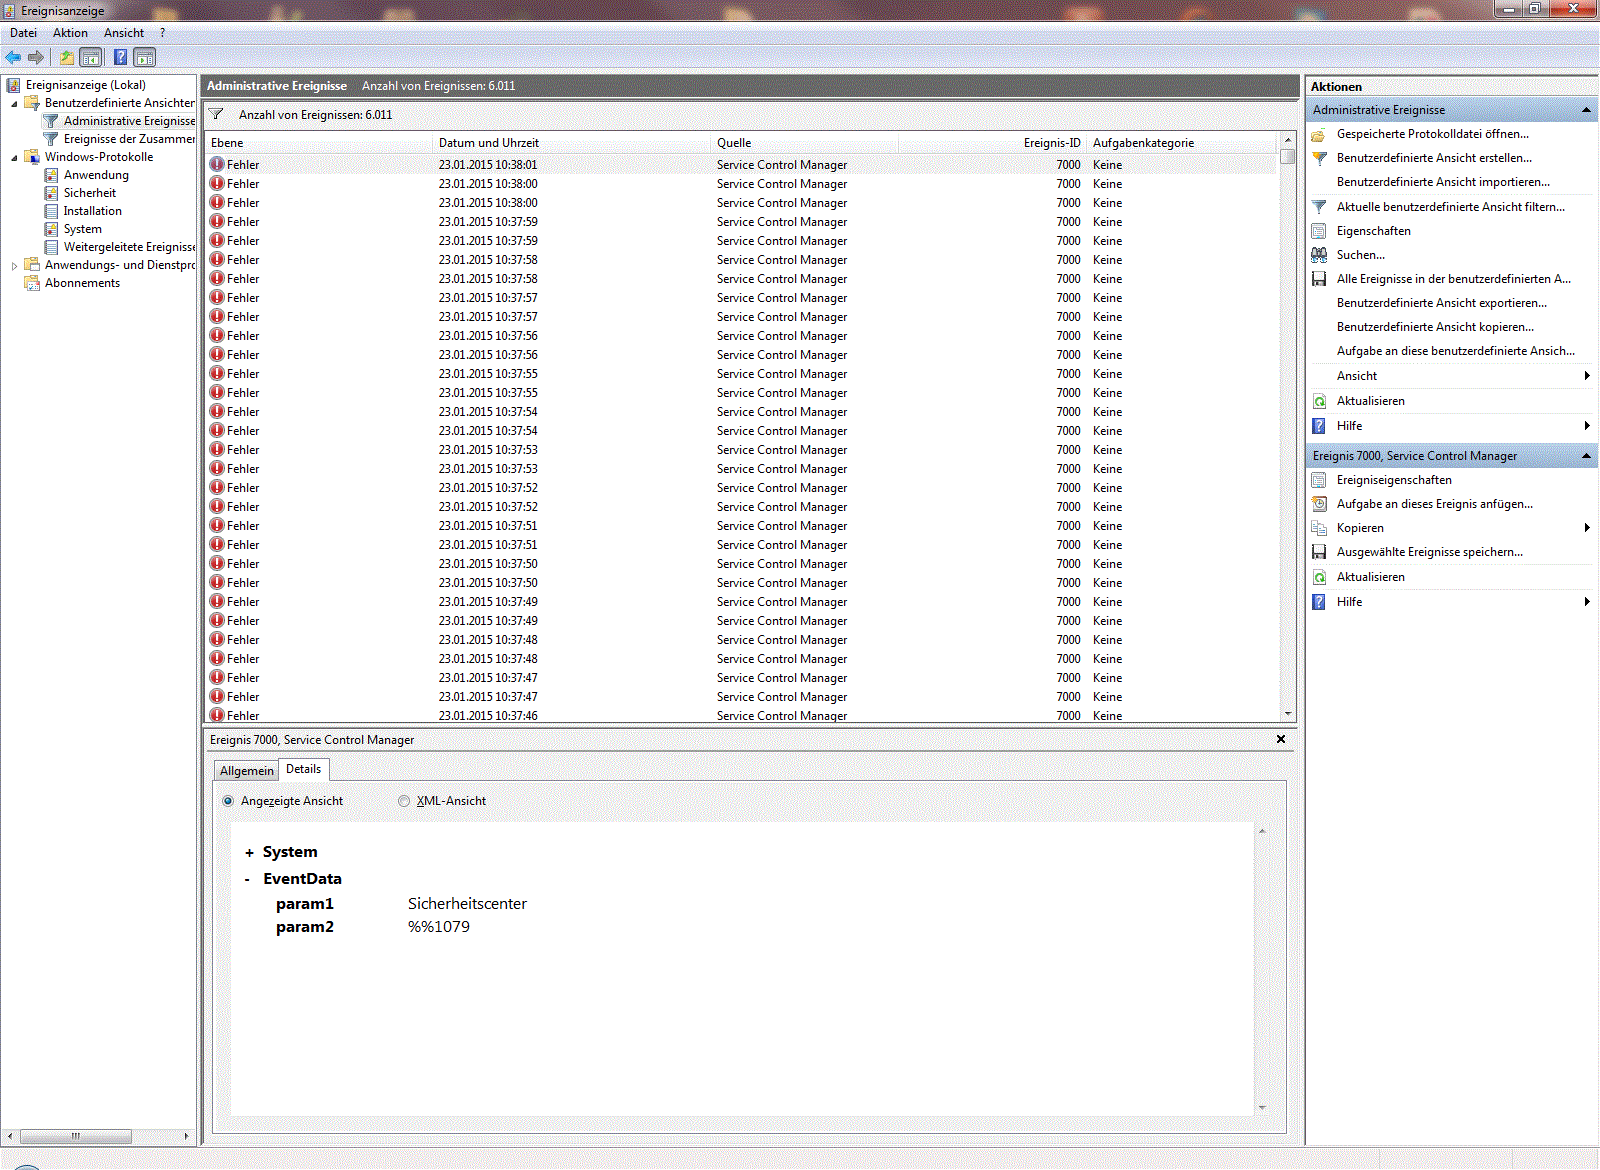1600x1170 pixels.
Task: Click Benutzerdefinierte Ansicht kopieren link
Action: [x=1435, y=327]
